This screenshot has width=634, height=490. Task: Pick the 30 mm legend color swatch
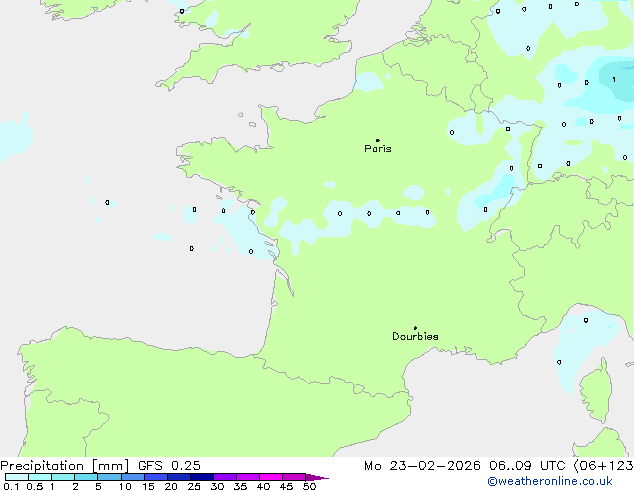point(225,477)
